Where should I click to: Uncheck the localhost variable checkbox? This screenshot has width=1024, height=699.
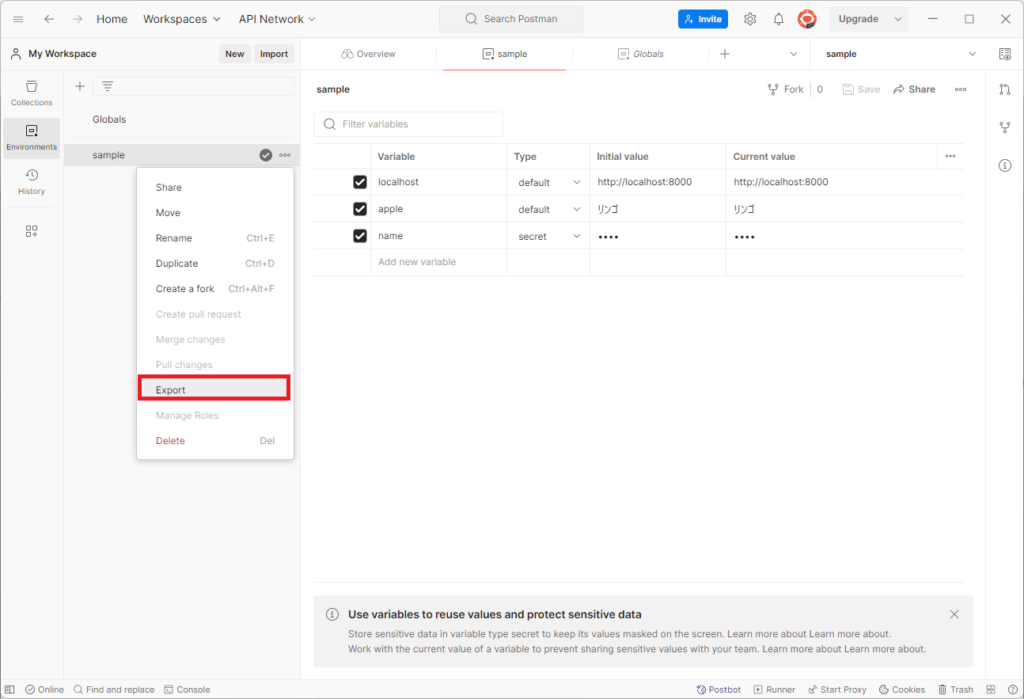click(x=360, y=182)
